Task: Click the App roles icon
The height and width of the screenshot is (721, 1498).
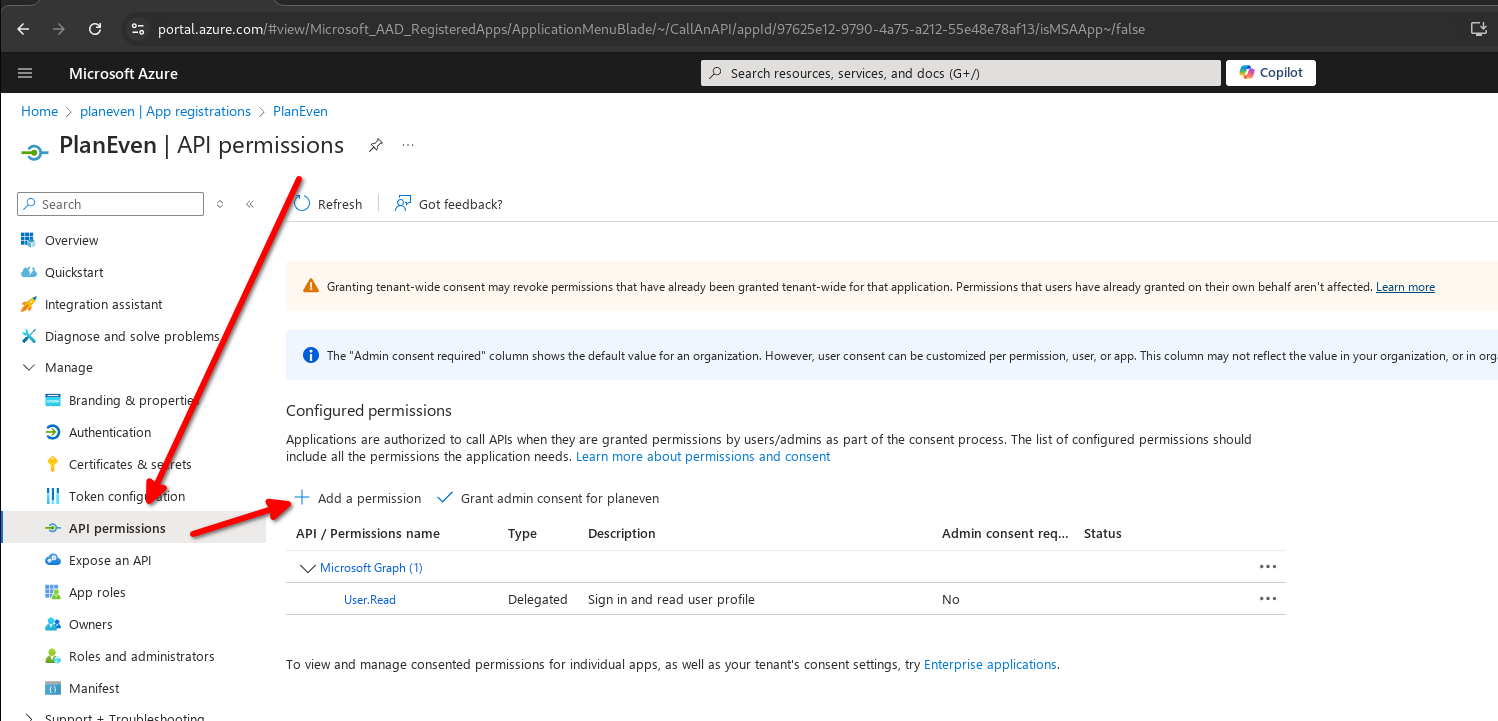Action: click(53, 592)
